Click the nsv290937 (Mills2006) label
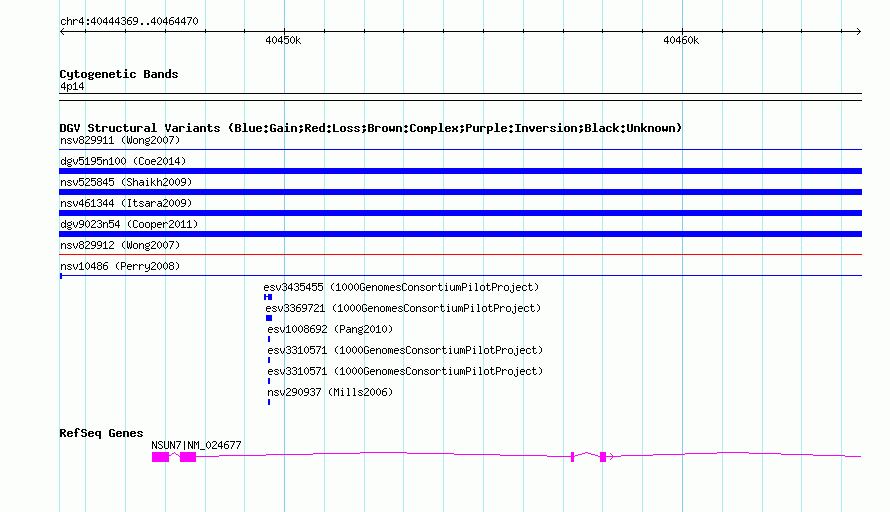The image size is (890, 512). [330, 392]
